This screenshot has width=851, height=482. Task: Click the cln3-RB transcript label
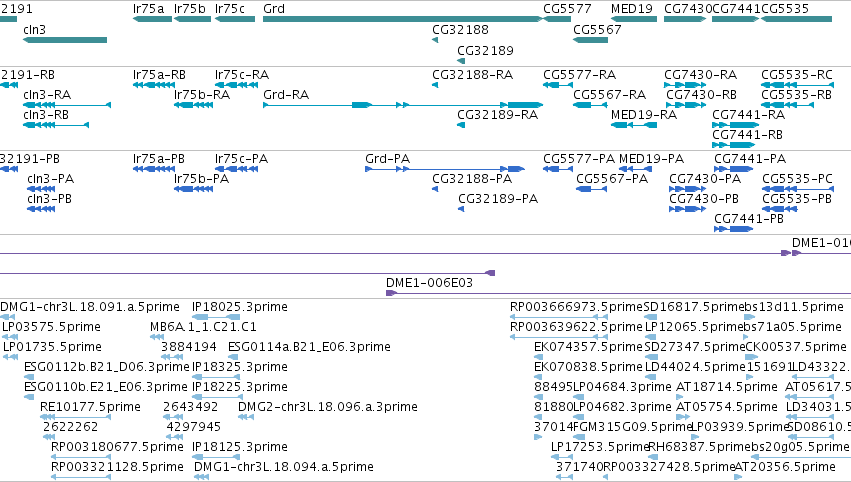[46, 115]
